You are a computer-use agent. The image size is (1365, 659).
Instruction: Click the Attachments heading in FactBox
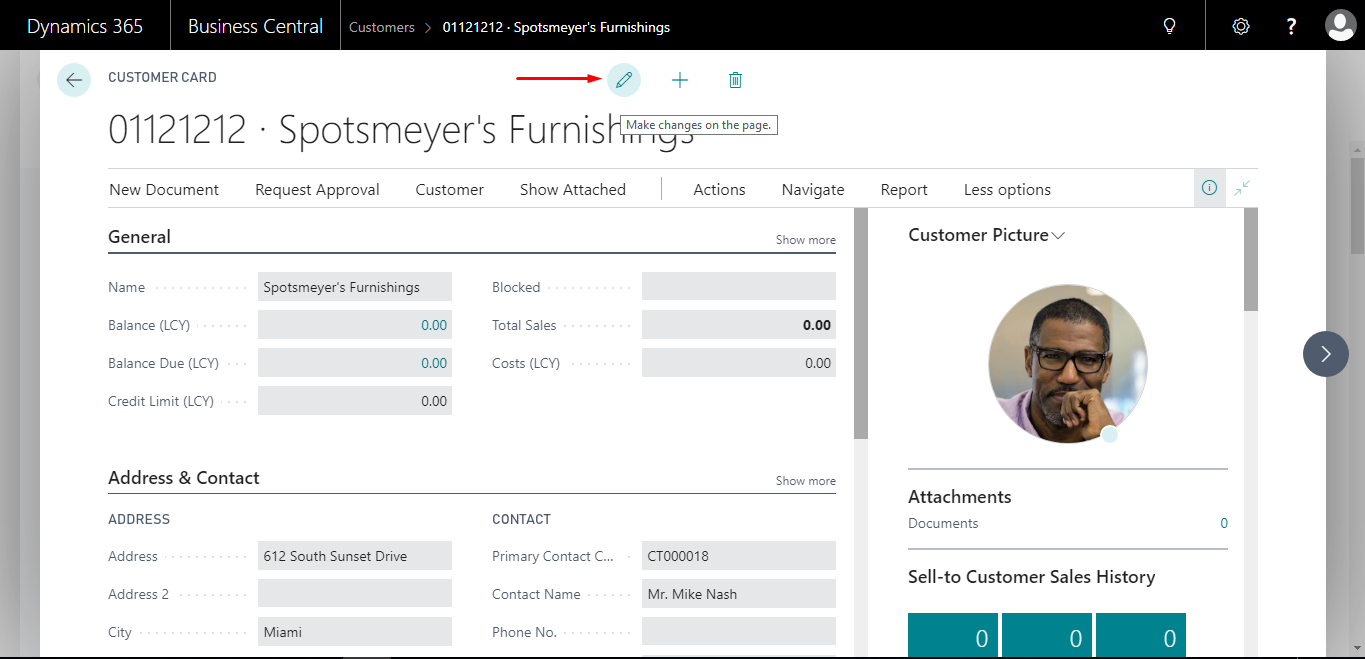[x=960, y=497]
